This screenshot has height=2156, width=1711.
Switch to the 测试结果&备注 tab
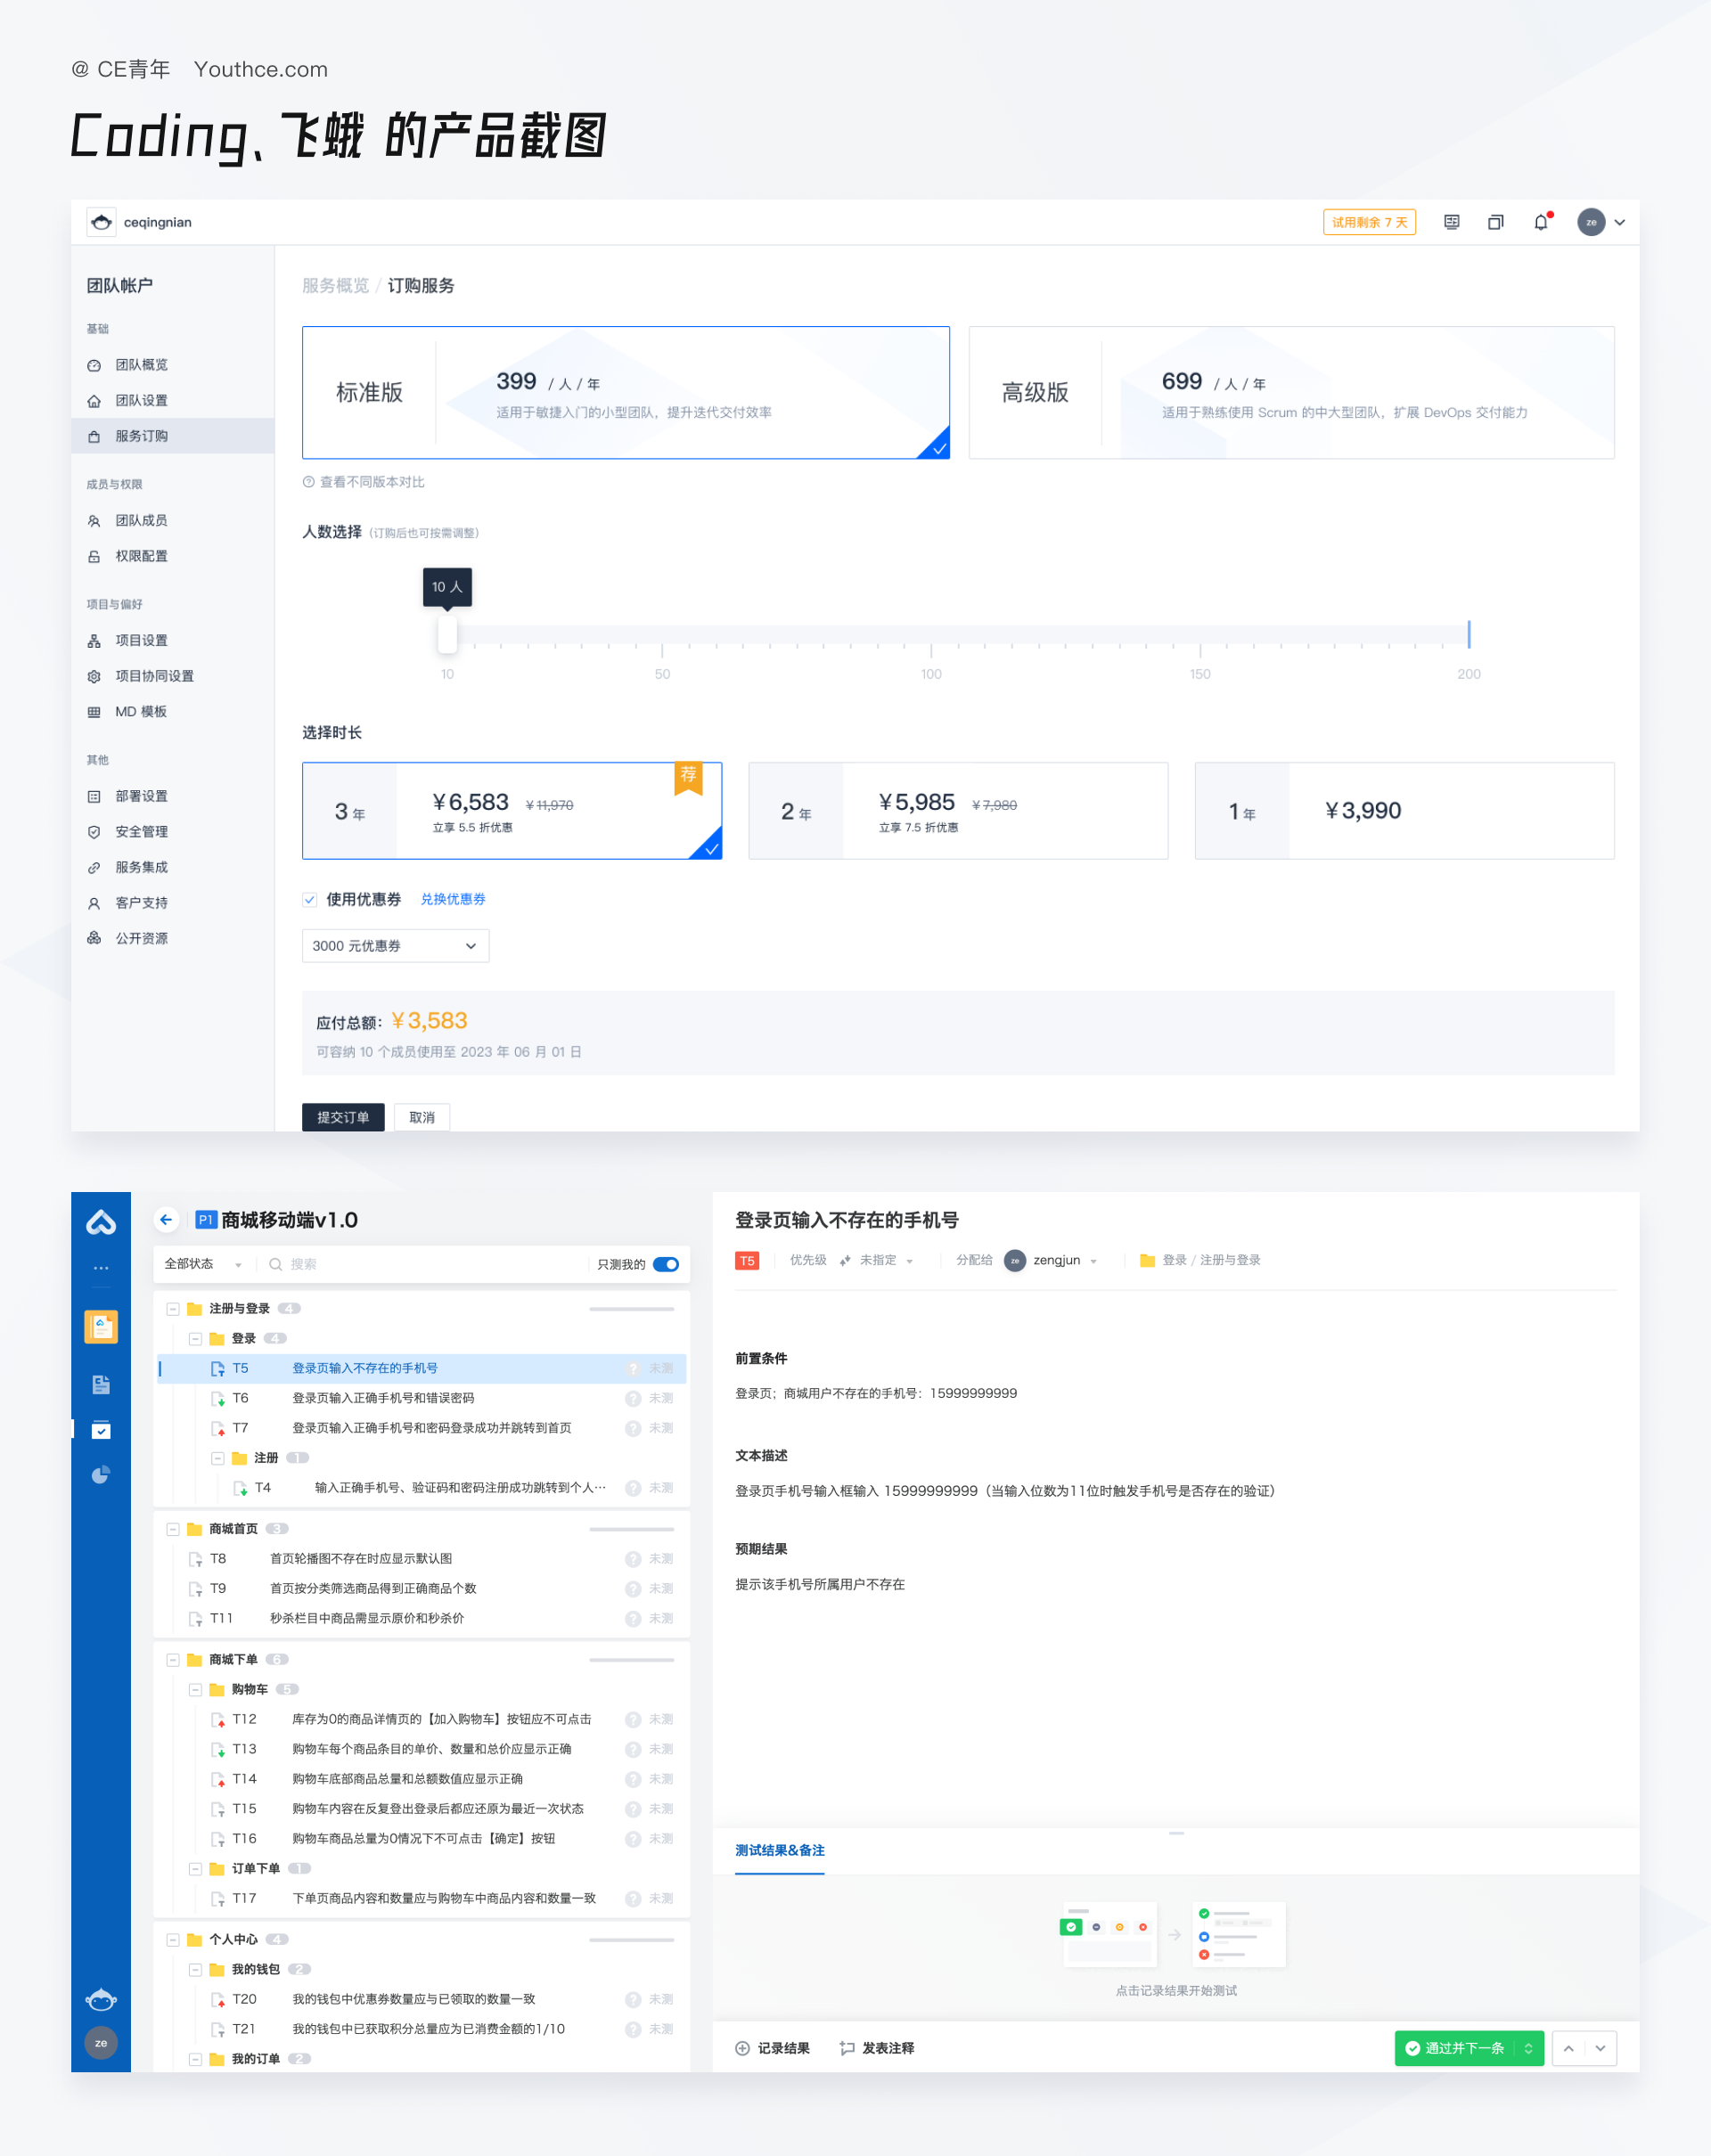point(779,1850)
